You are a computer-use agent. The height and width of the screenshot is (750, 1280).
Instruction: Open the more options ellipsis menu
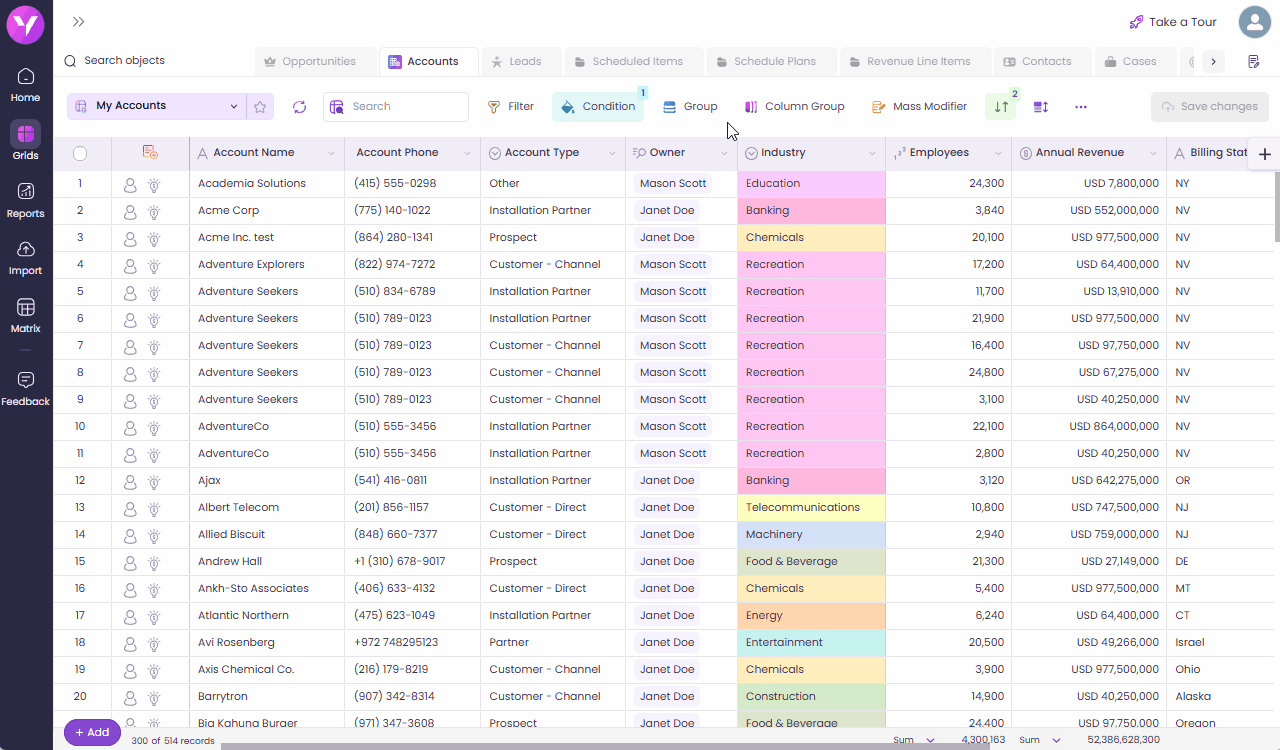pos(1081,107)
